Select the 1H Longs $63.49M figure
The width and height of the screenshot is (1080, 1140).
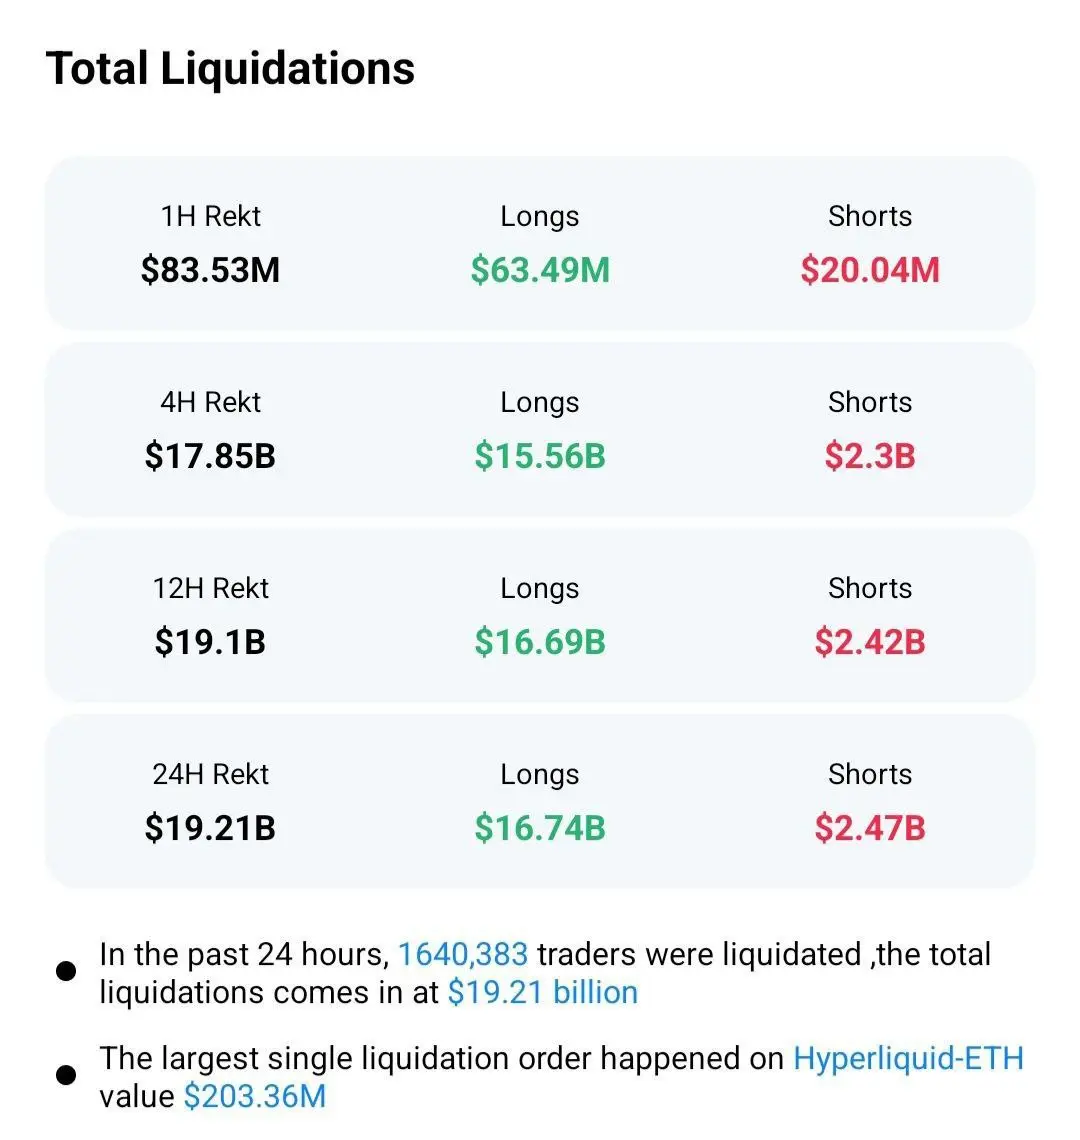[x=540, y=270]
